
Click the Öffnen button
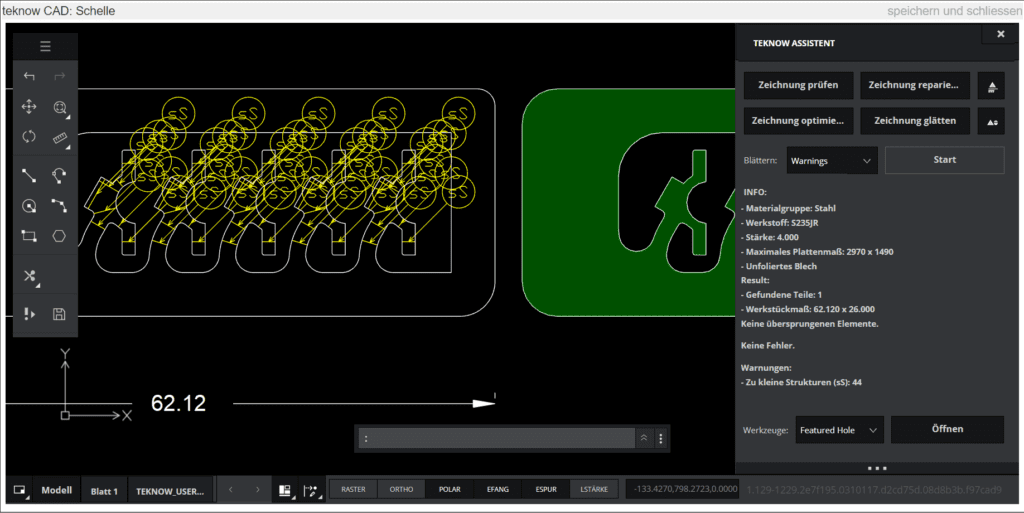[x=947, y=429]
